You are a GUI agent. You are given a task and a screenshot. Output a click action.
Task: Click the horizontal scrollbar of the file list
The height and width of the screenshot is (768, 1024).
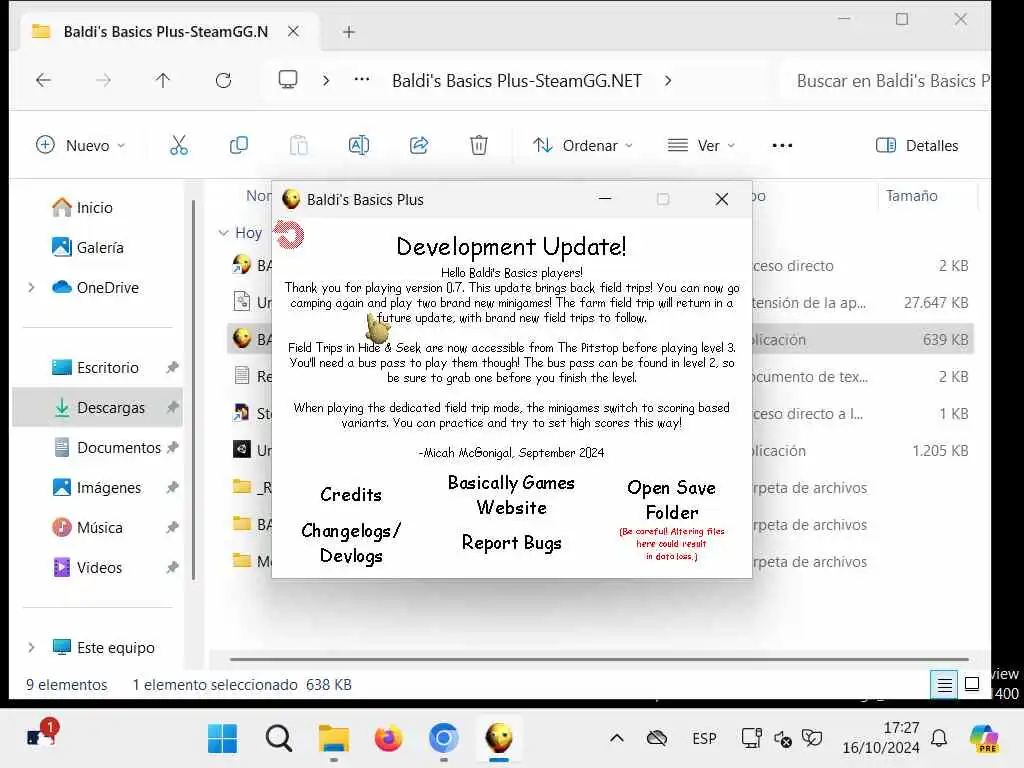pyautogui.click(x=599, y=660)
